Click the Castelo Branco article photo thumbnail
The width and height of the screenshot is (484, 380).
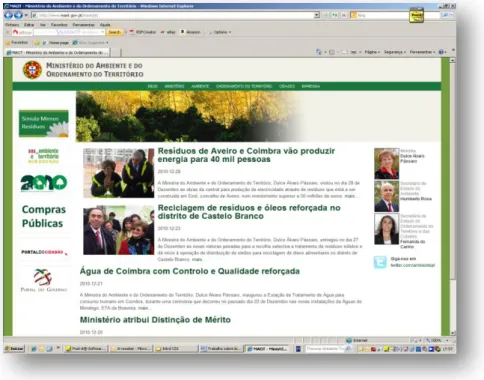[119, 230]
